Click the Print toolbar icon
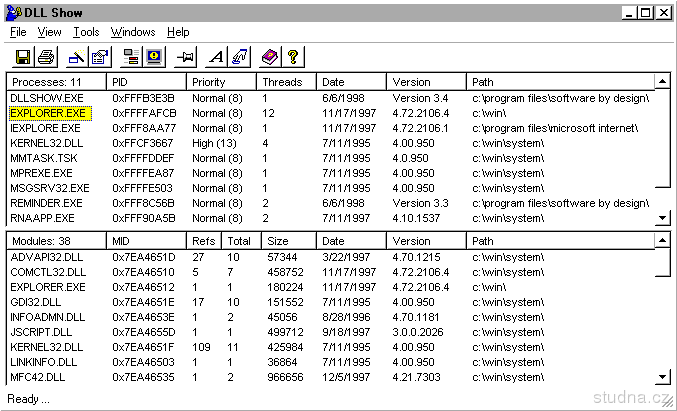 click(x=46, y=56)
